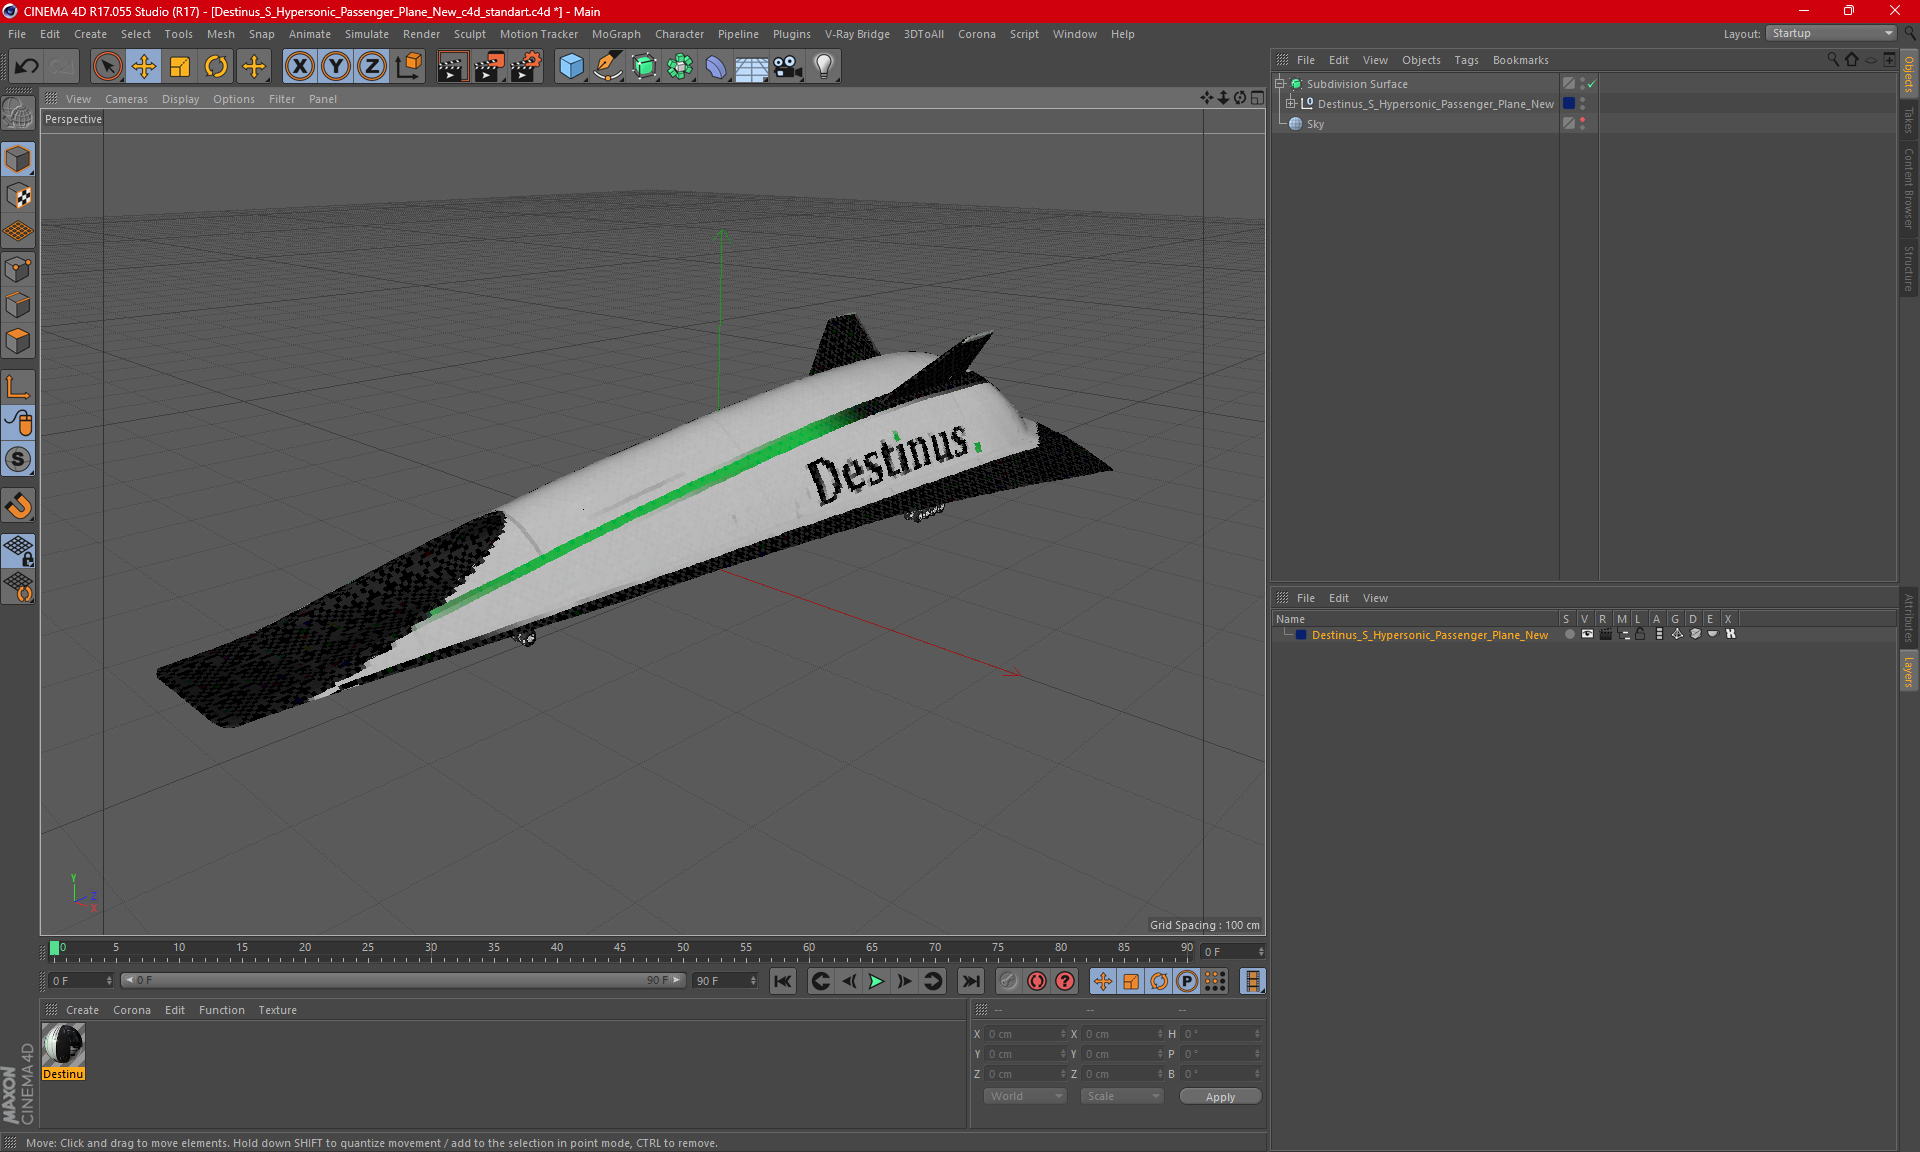Switch to Edges mode

18,305
